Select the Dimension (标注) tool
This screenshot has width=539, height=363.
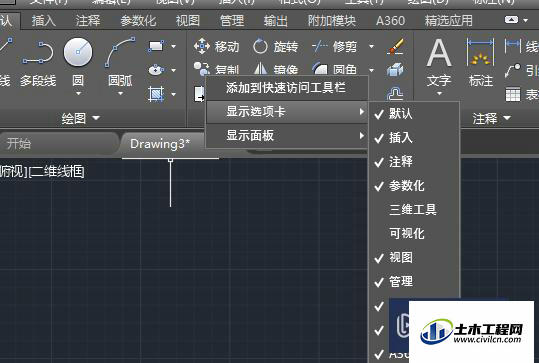click(481, 62)
